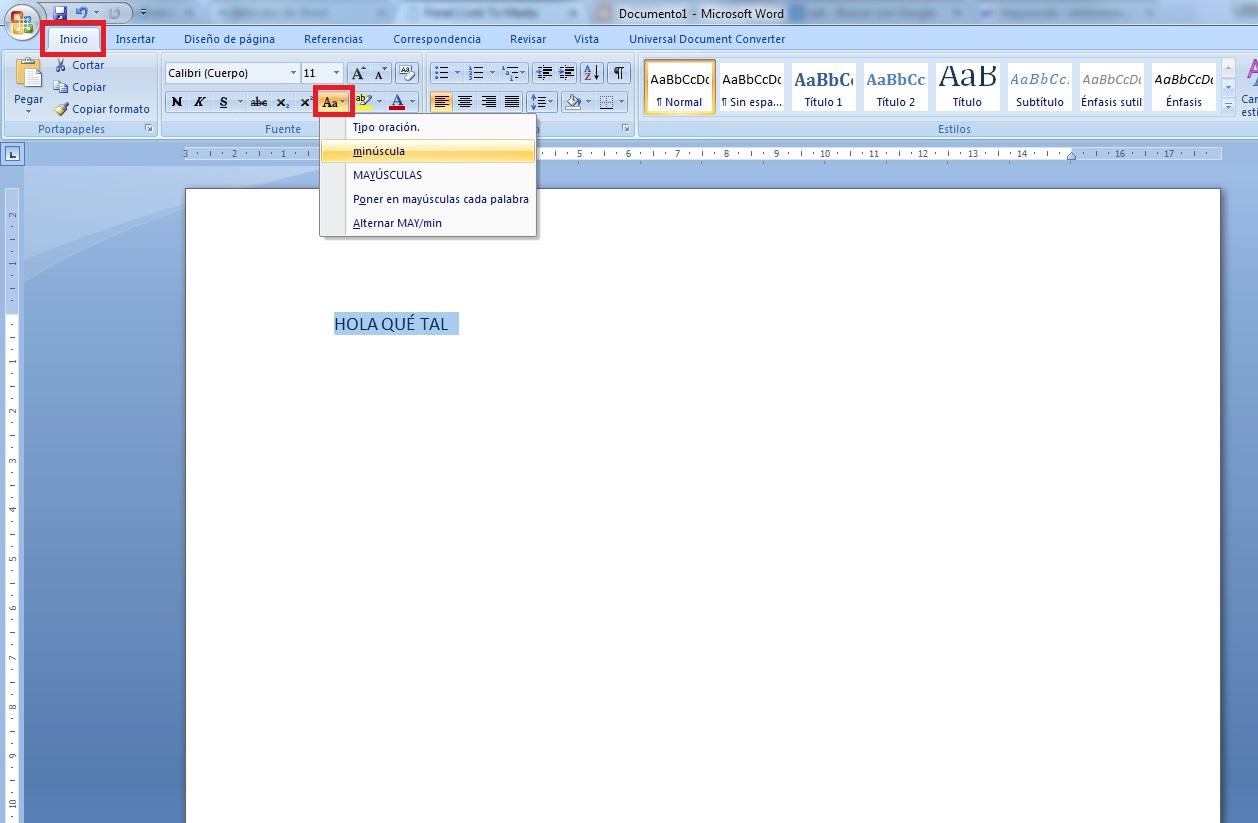1258x823 pixels.
Task: Switch to the Insertar ribbon tab
Action: point(135,39)
